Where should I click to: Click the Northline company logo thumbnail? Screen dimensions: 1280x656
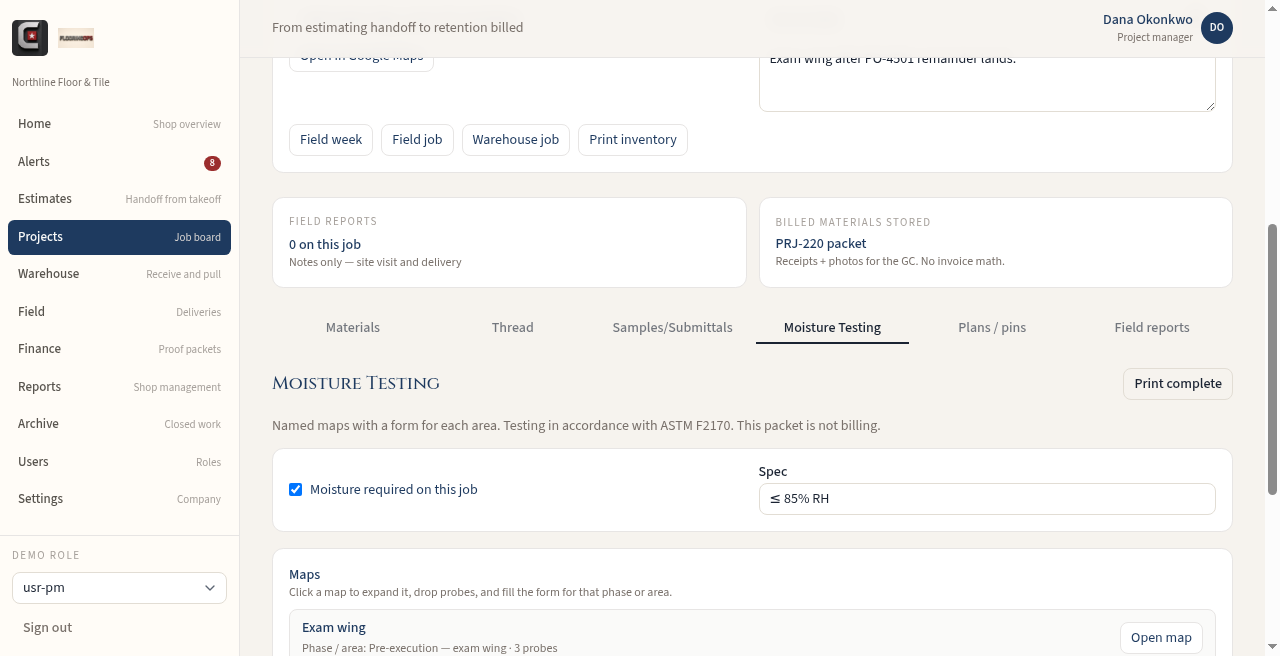(76, 38)
